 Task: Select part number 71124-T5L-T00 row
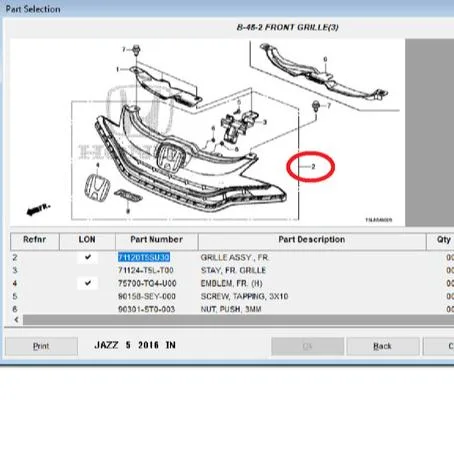point(232,270)
